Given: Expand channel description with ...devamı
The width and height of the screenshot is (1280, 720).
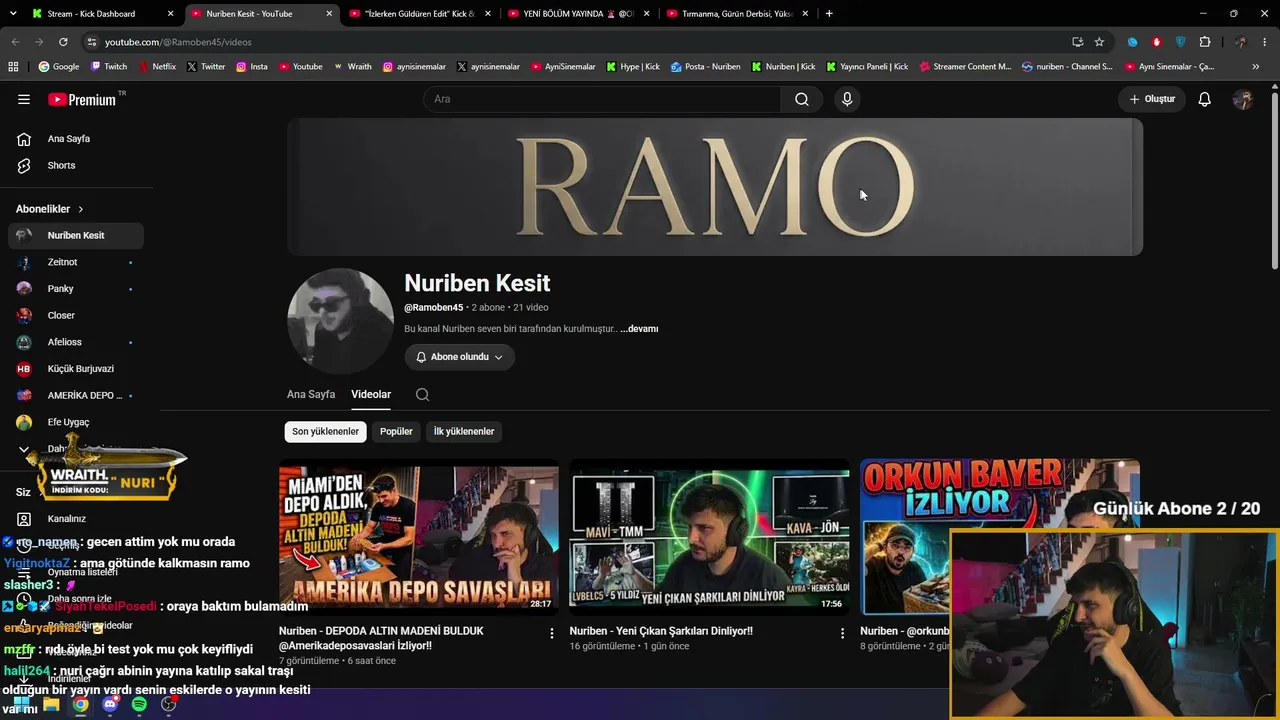Looking at the screenshot, I should 639,329.
